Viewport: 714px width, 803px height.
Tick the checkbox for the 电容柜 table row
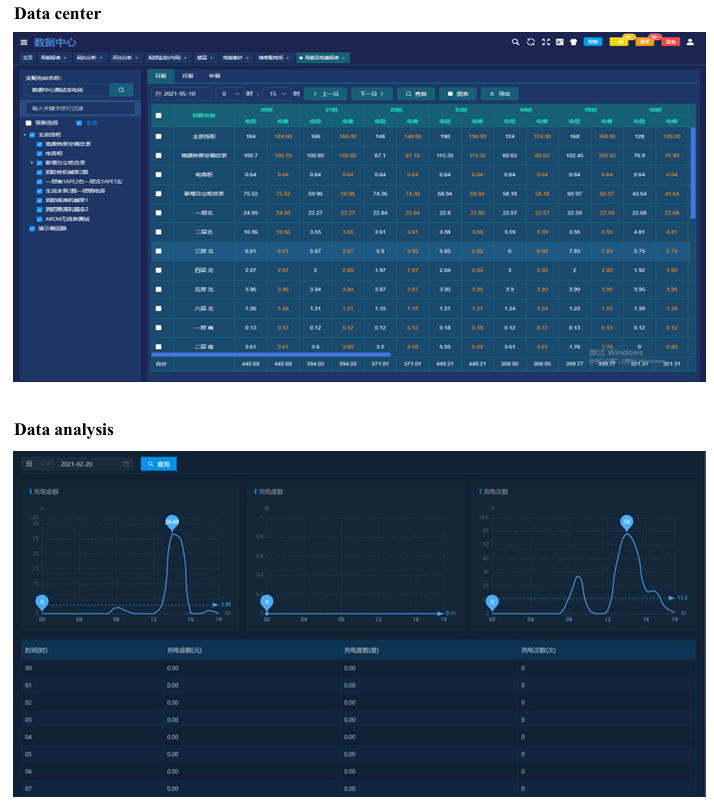click(x=158, y=175)
